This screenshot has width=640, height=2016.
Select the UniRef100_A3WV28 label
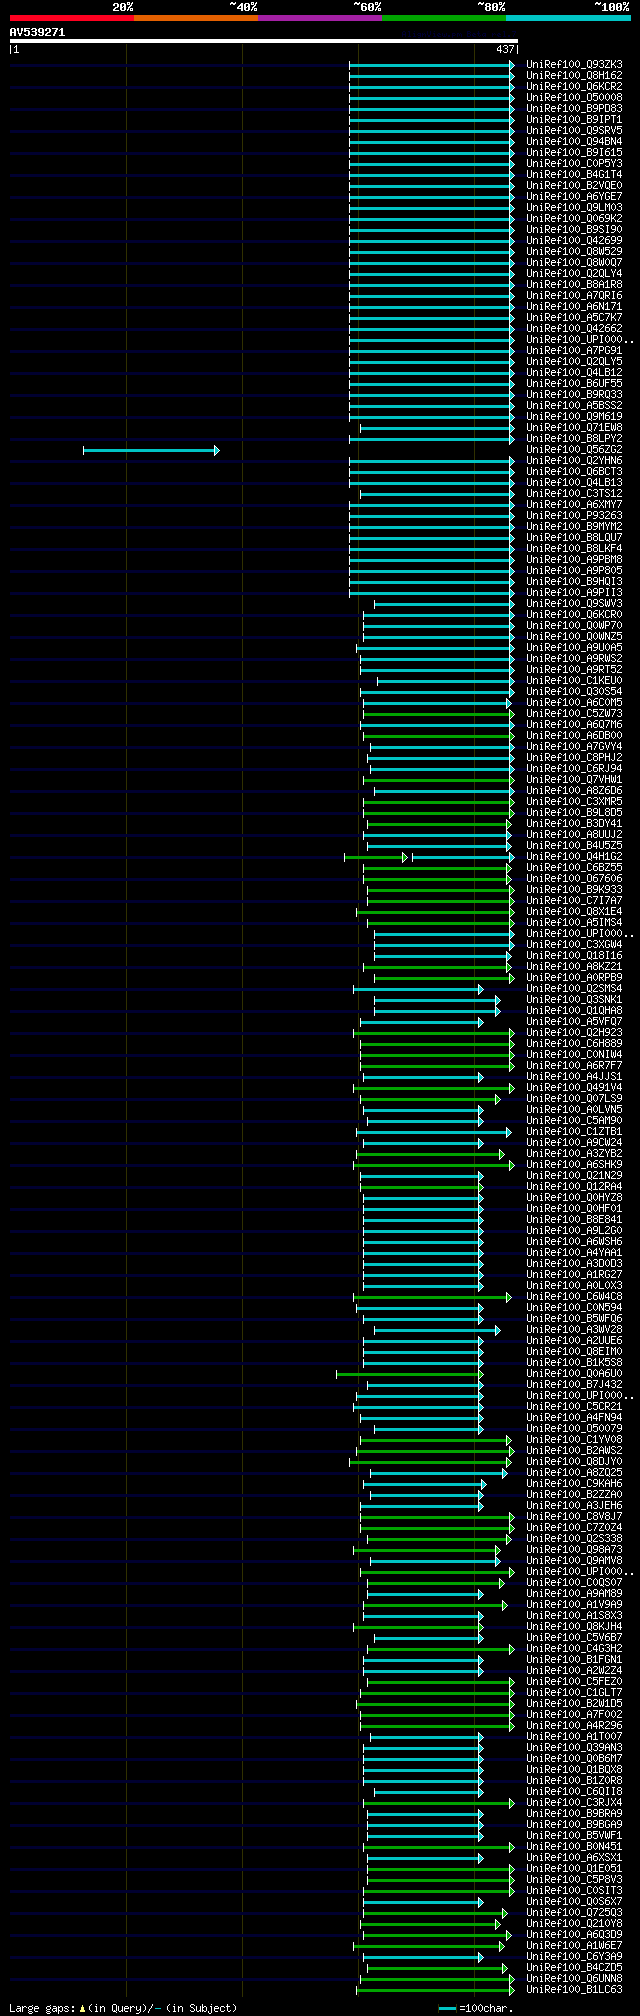pos(574,1329)
